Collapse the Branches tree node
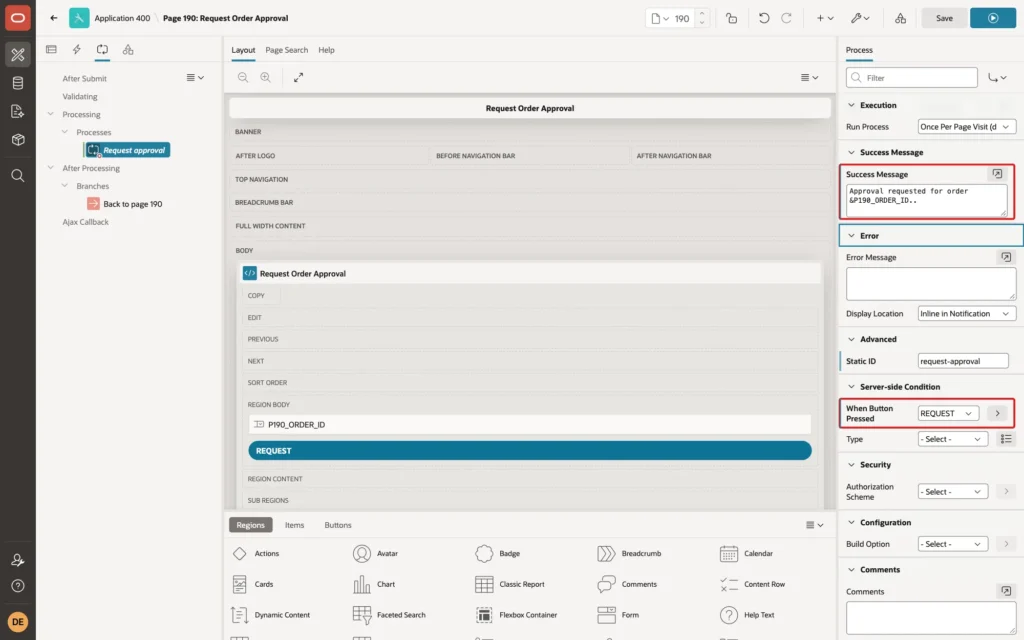The width and height of the screenshot is (1024, 640). [65, 185]
